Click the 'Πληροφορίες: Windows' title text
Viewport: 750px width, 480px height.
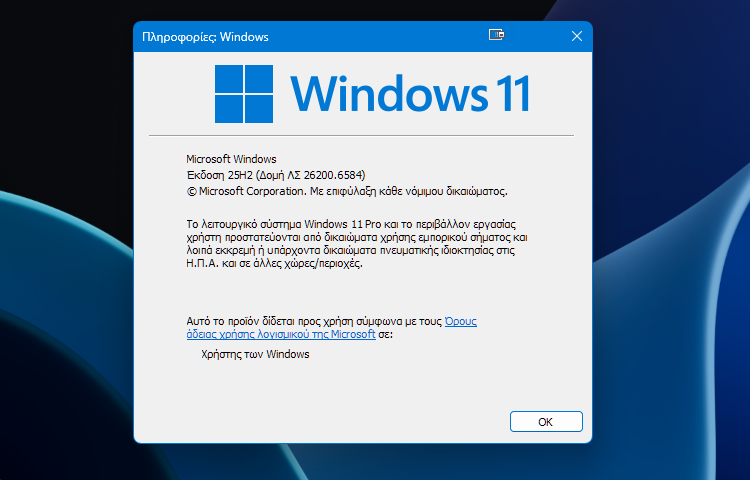pyautogui.click(x=205, y=37)
